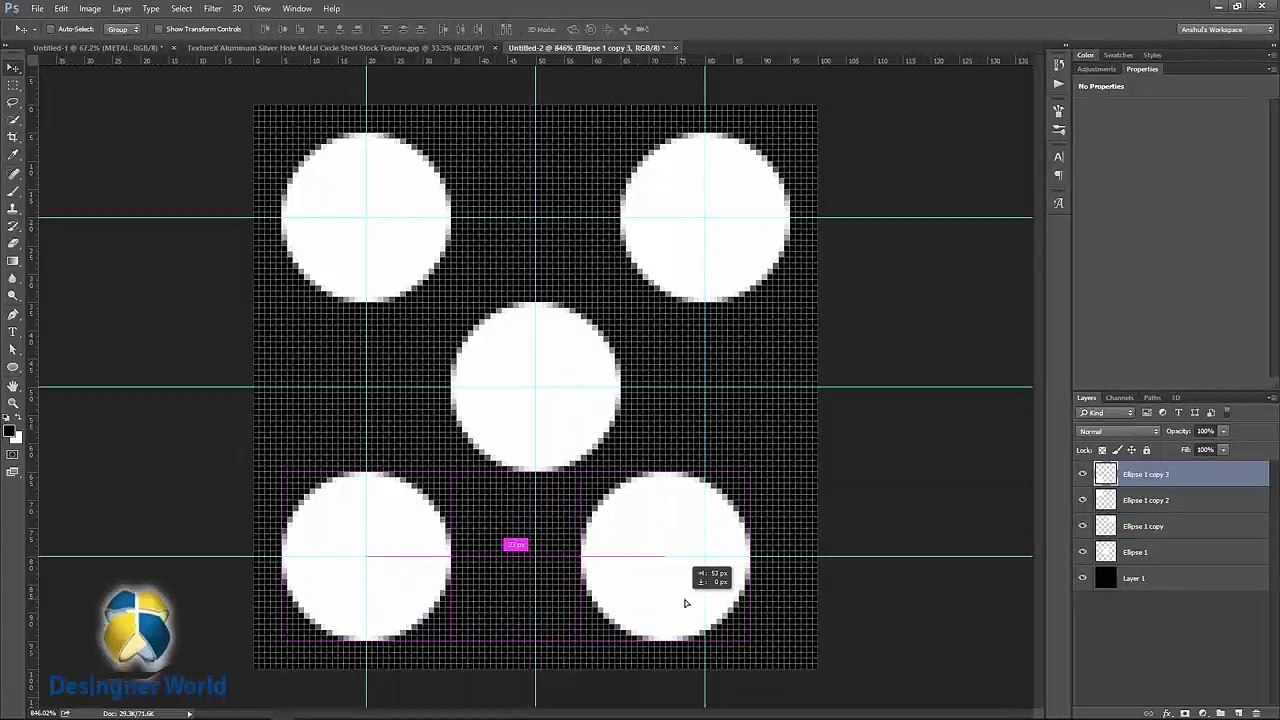
Task: Open the layer filter Kind dropdown
Action: (1106, 413)
